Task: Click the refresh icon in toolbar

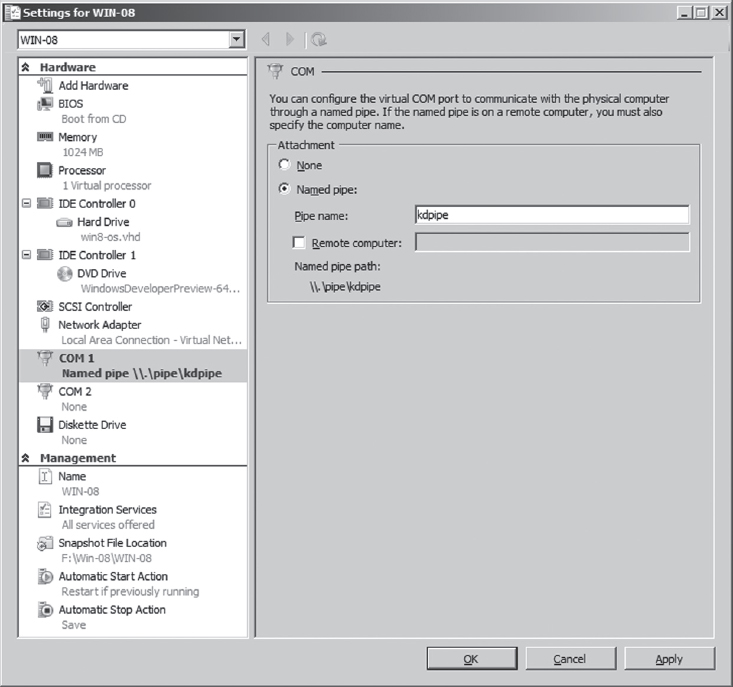Action: pyautogui.click(x=319, y=39)
